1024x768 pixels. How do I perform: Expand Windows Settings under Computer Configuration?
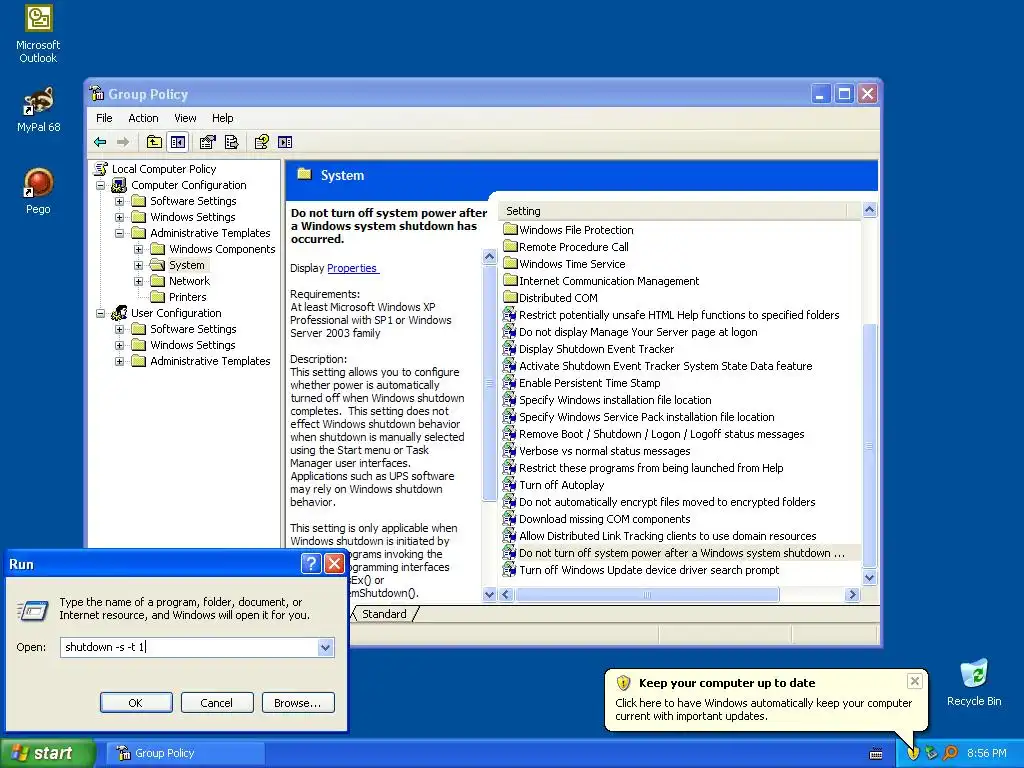[x=120, y=217]
